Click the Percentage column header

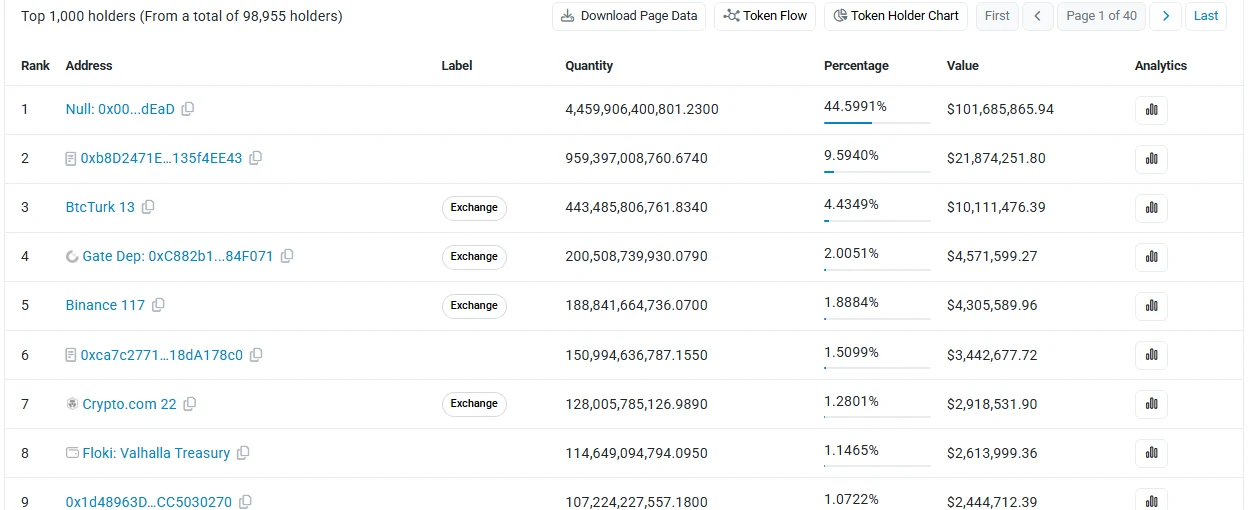point(856,66)
